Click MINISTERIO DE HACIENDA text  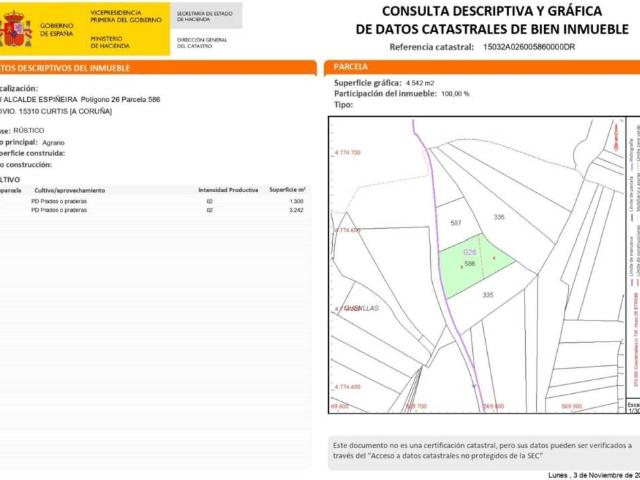tap(110, 42)
